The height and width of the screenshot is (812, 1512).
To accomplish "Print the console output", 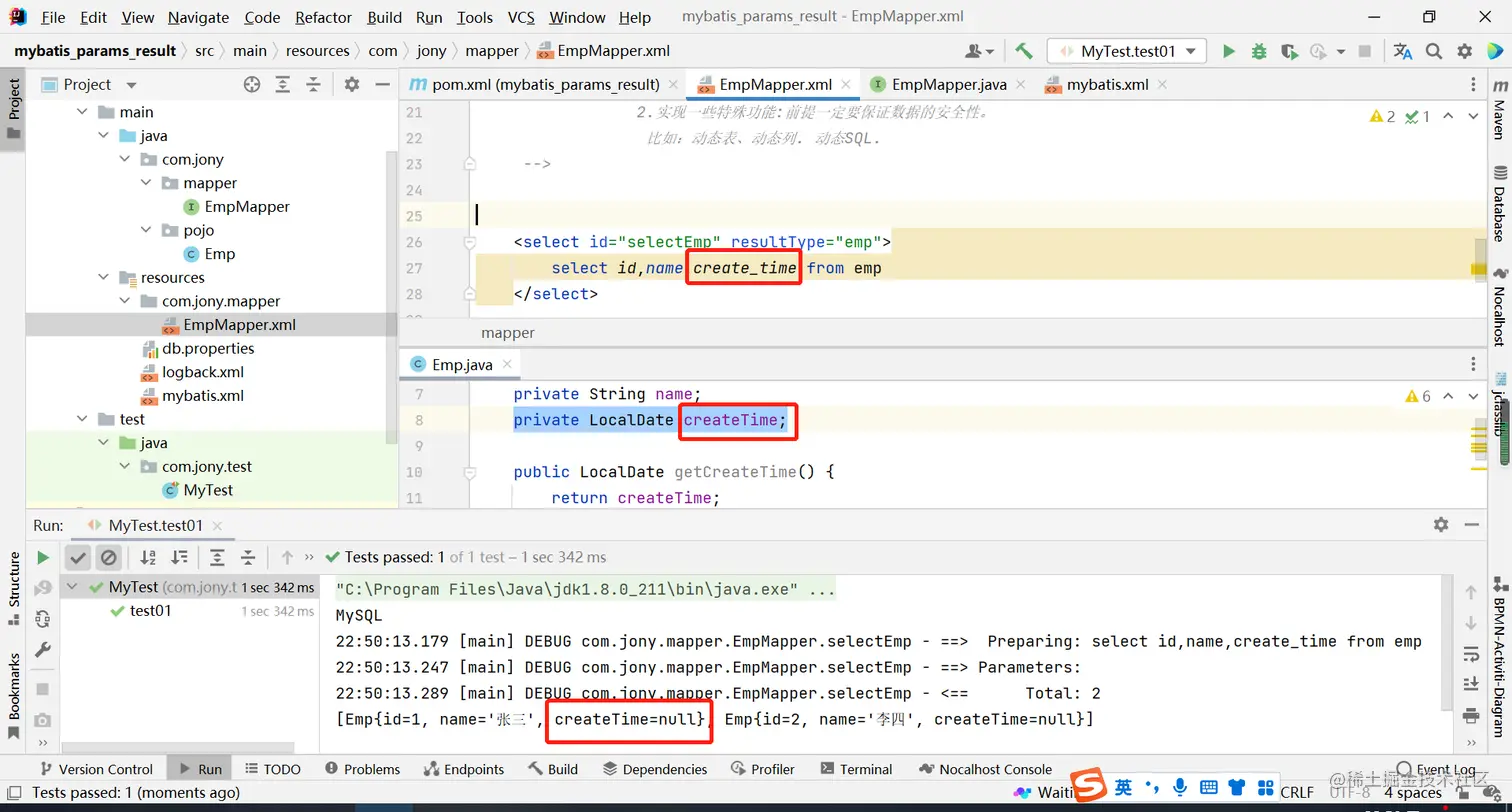I will click(x=1471, y=715).
